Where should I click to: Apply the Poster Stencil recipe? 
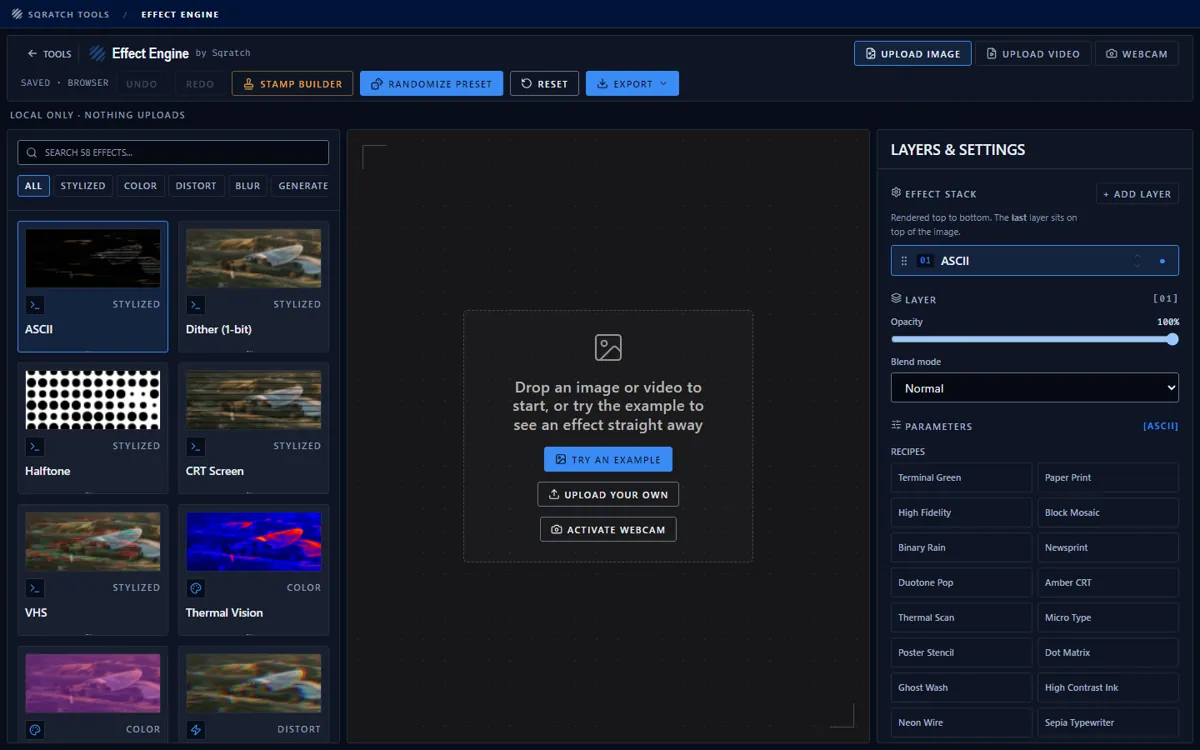[x=961, y=653]
